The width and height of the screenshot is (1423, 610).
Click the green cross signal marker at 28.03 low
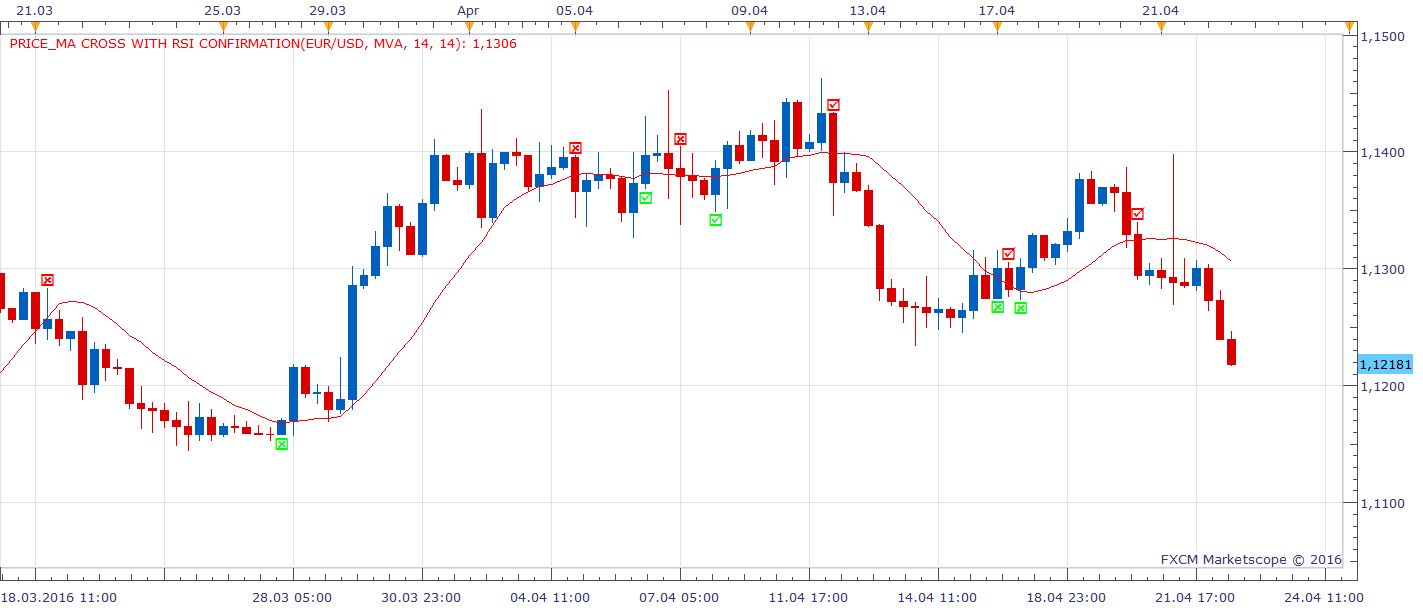[x=281, y=444]
